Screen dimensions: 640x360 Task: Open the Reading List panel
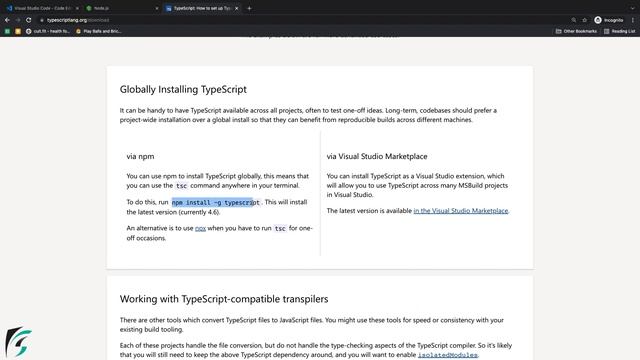click(x=619, y=31)
